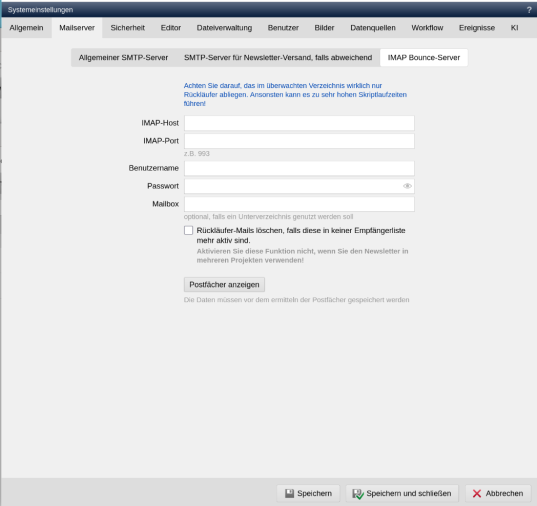Click the 'z.B. 993' hint text
Screen dimensions: 537x506
197,153
